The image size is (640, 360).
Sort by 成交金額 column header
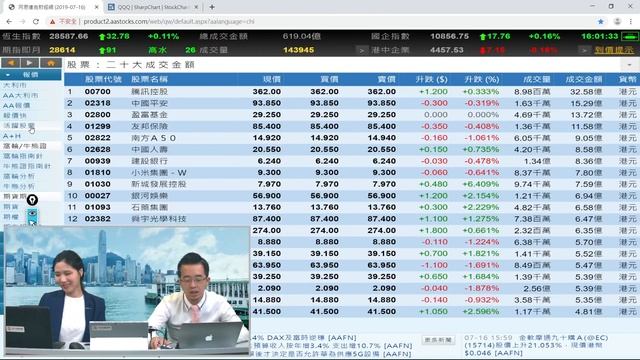coord(584,79)
